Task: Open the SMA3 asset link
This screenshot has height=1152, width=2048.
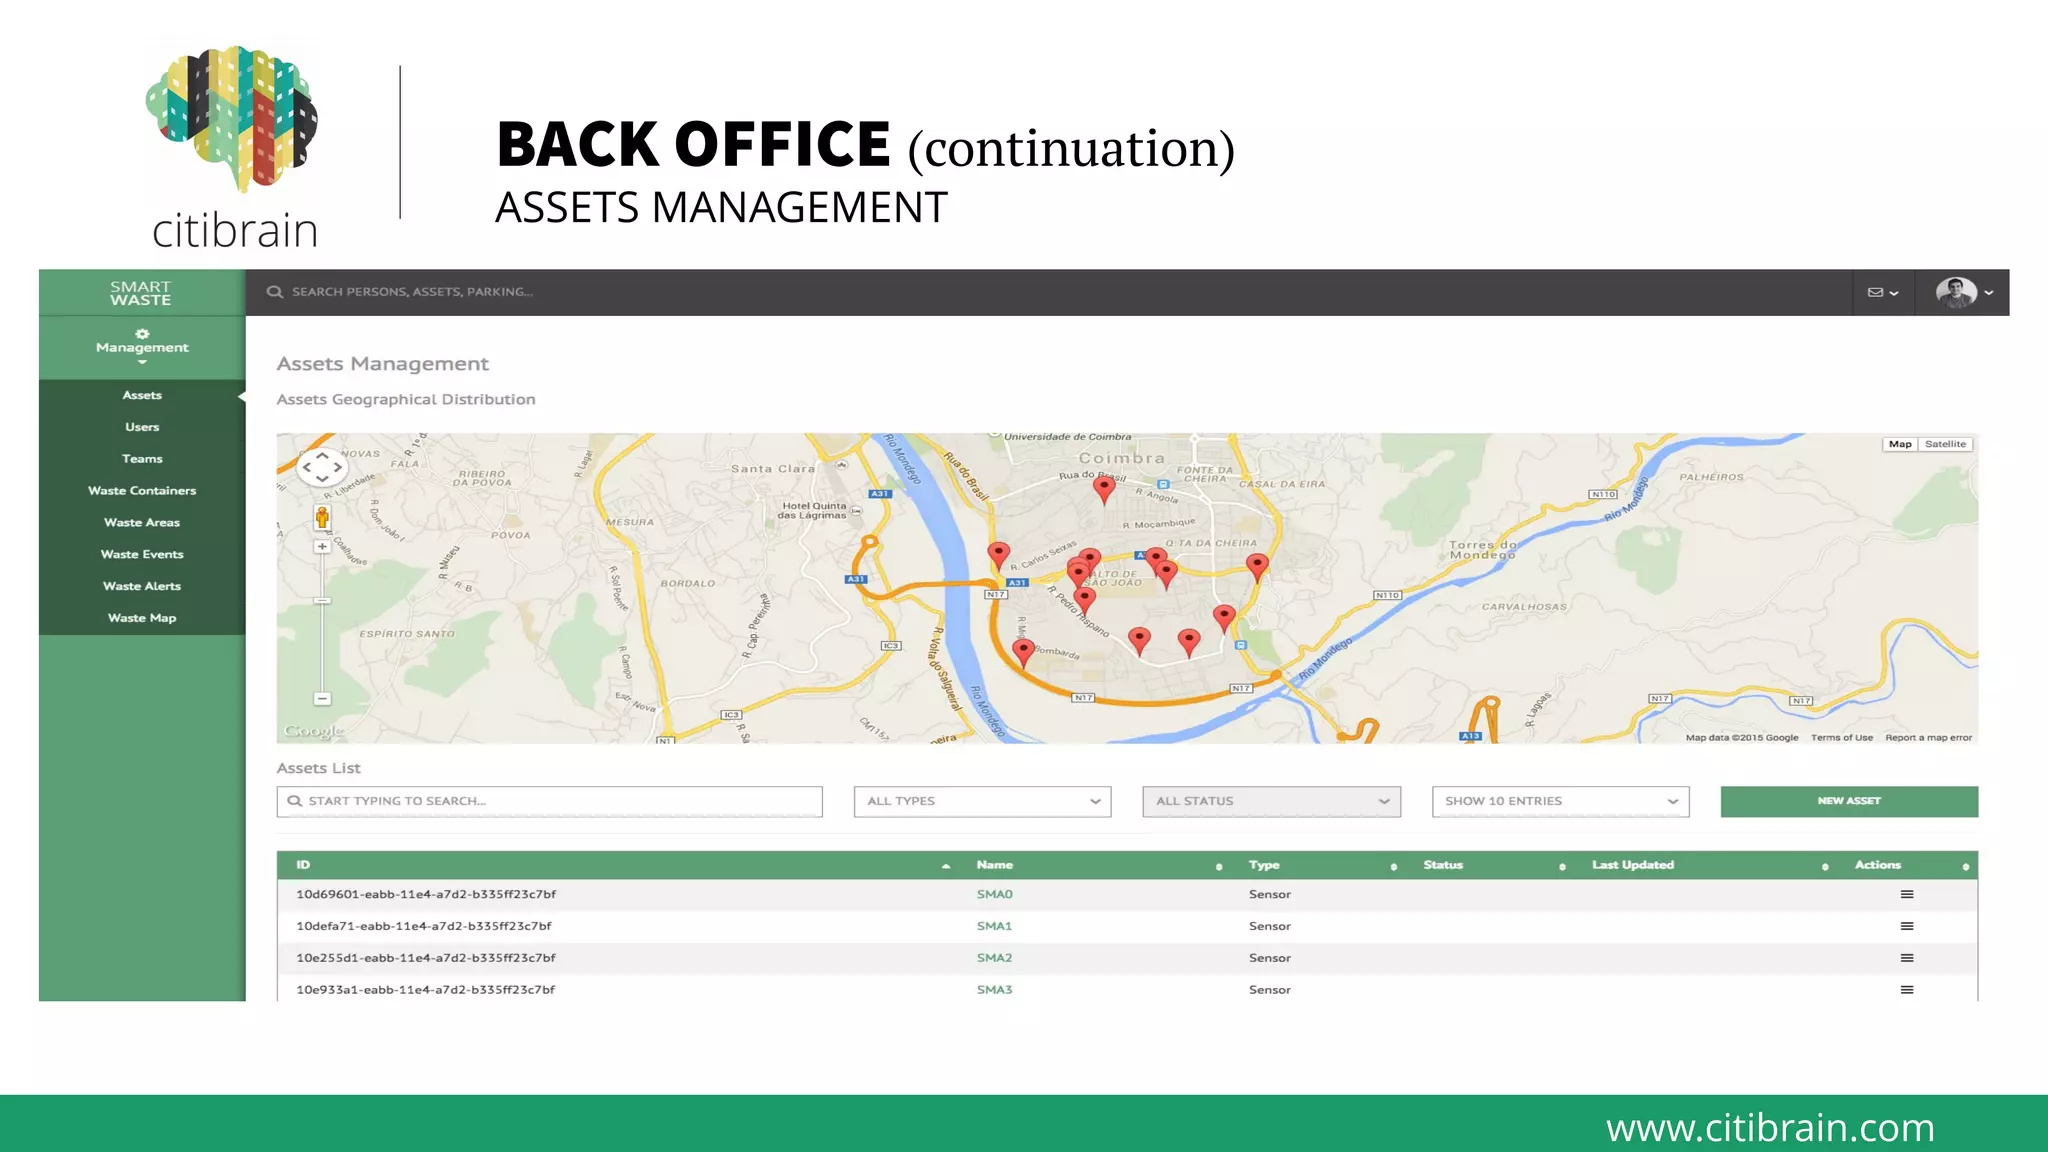Action: (994, 990)
